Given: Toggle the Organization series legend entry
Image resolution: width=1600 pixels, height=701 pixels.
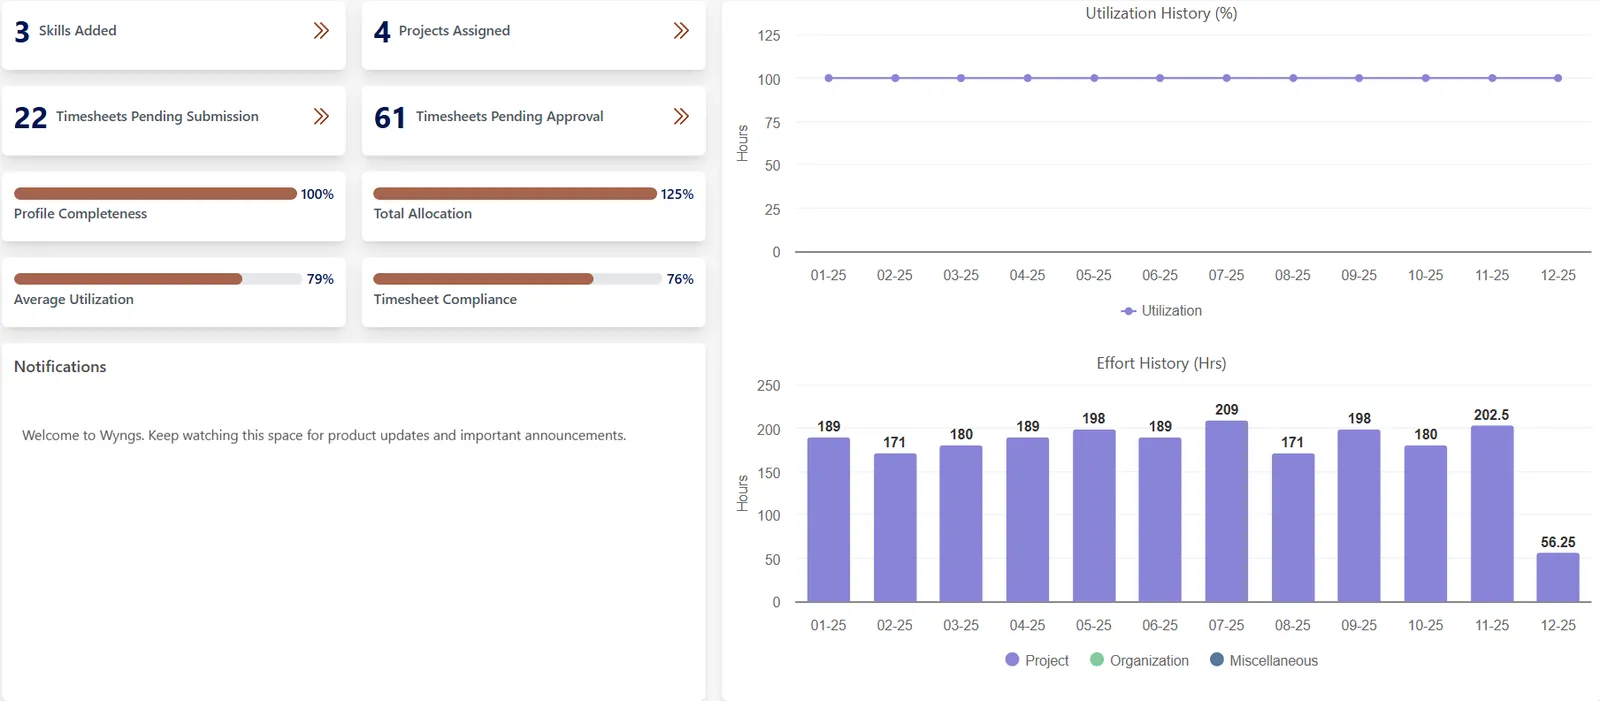Looking at the screenshot, I should pos(1139,660).
